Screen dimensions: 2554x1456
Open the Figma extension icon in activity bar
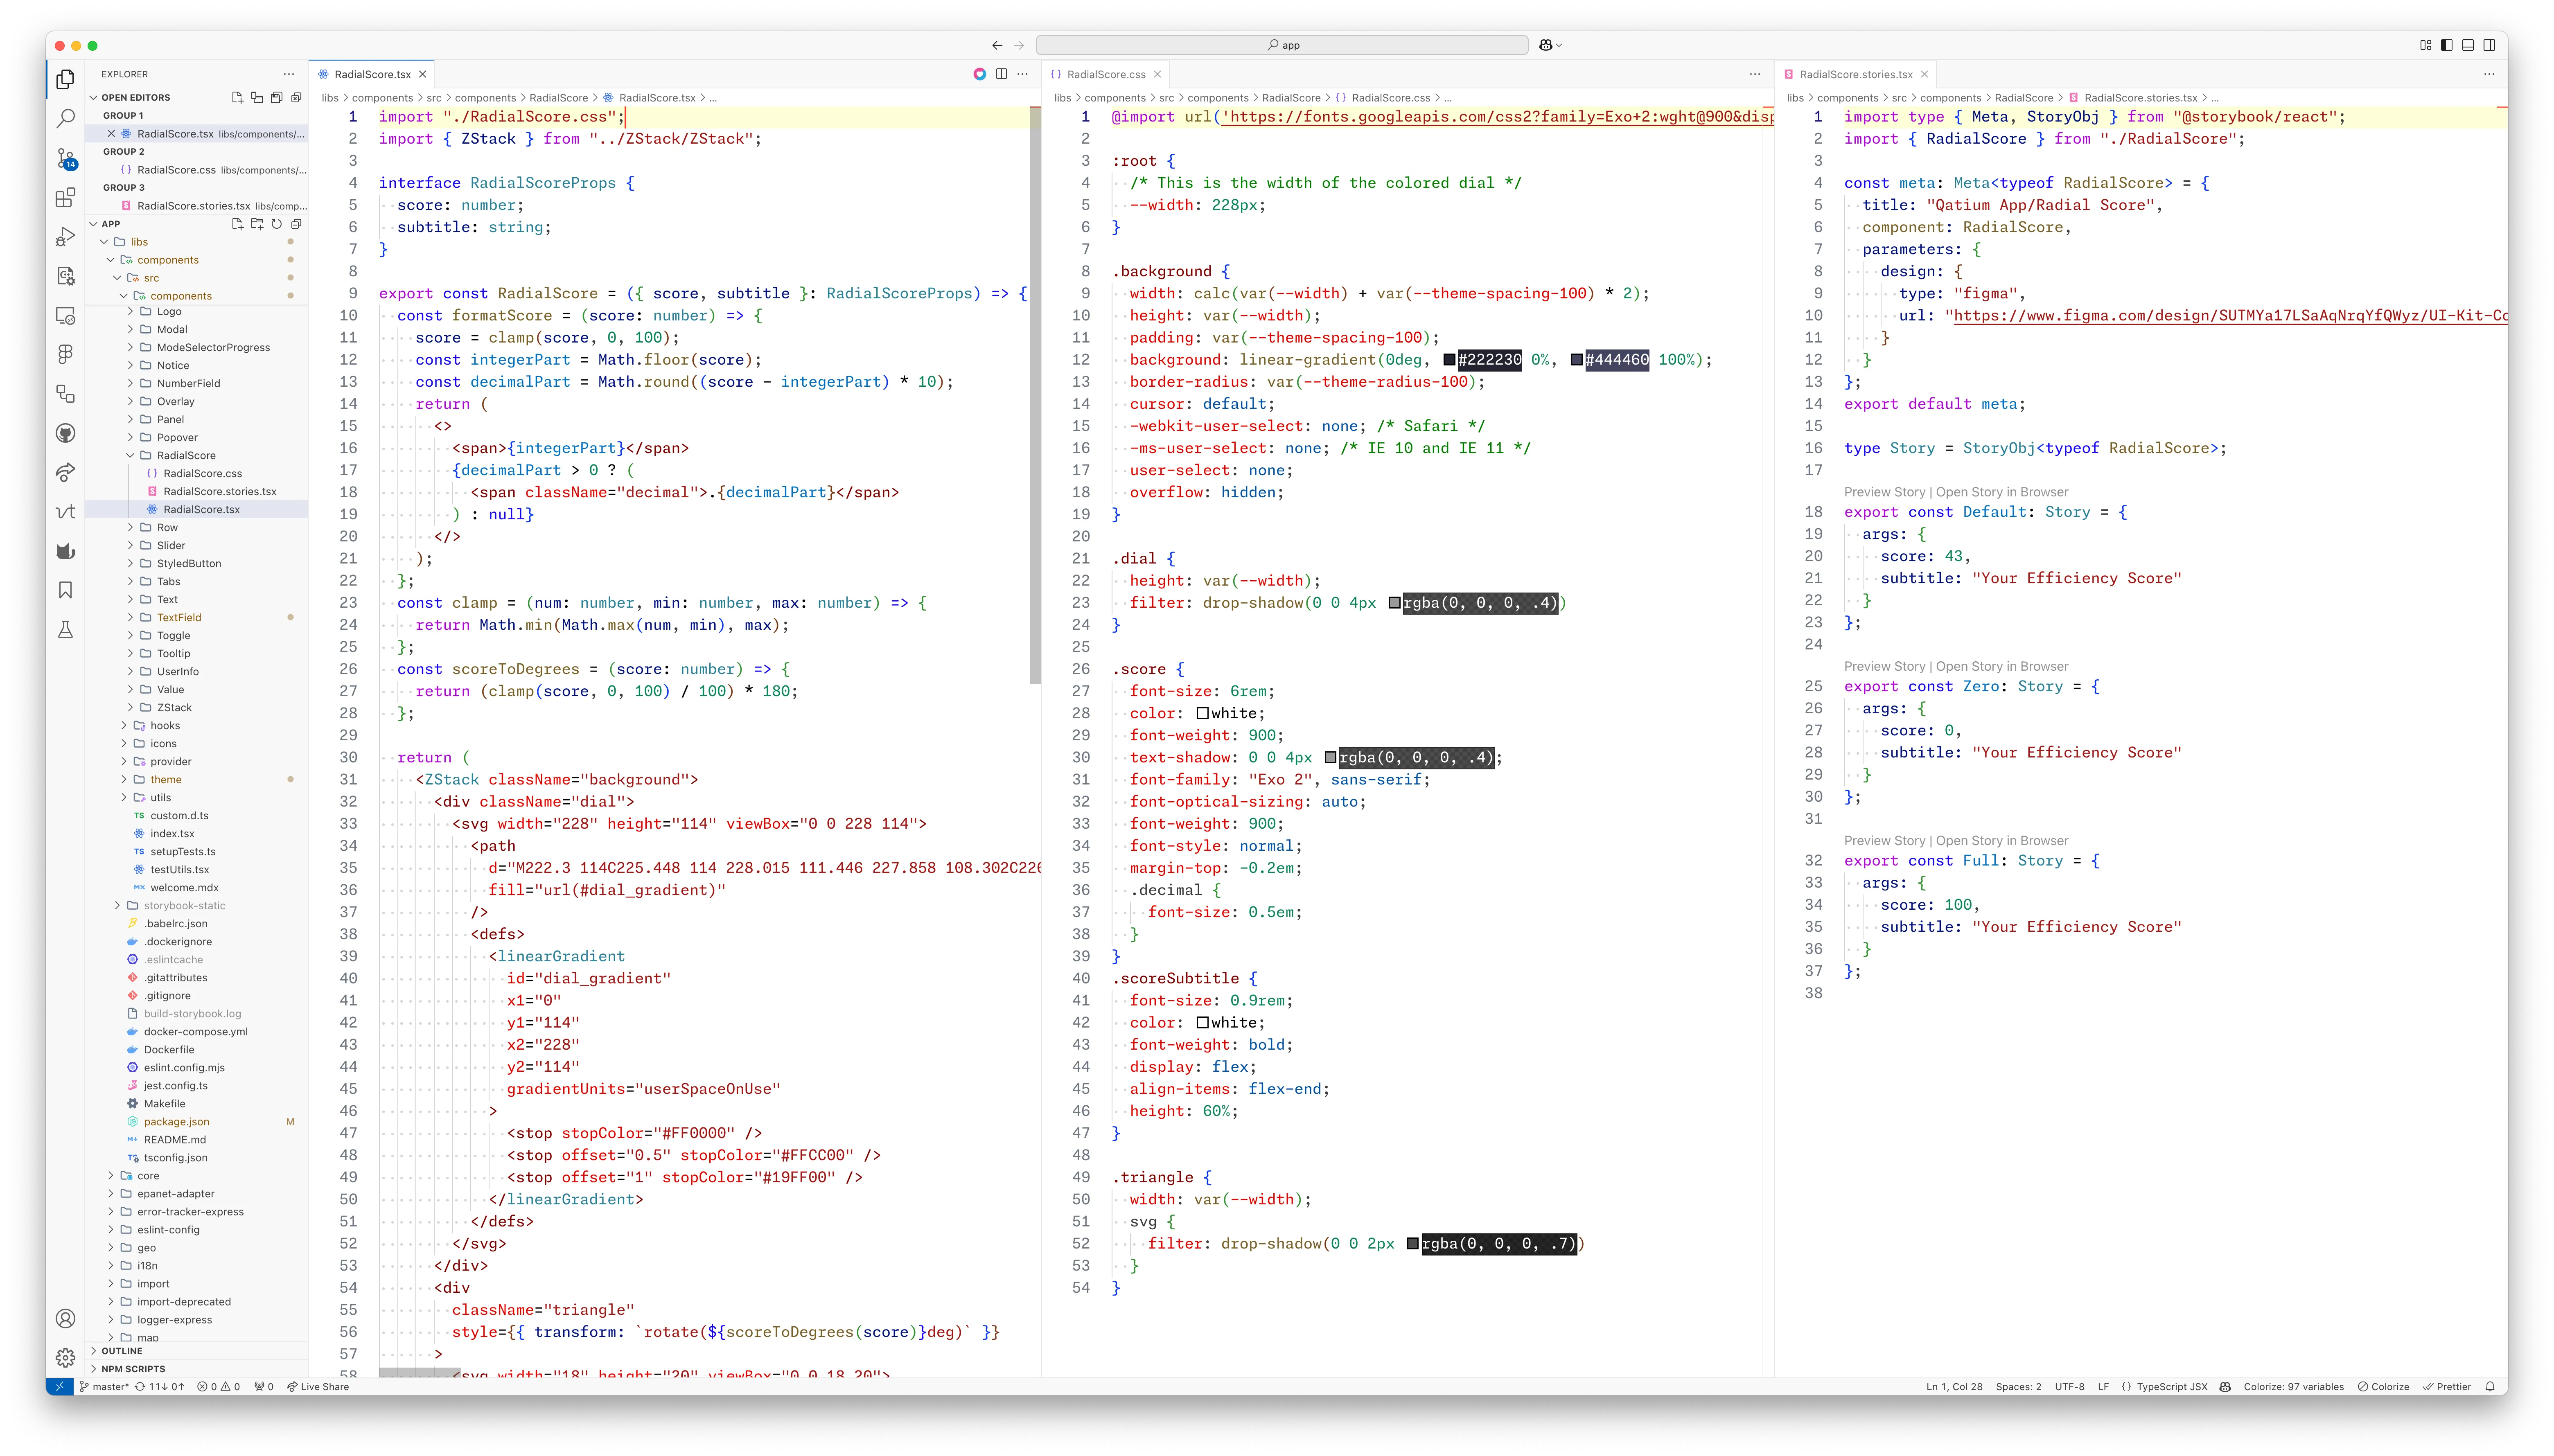point(65,354)
